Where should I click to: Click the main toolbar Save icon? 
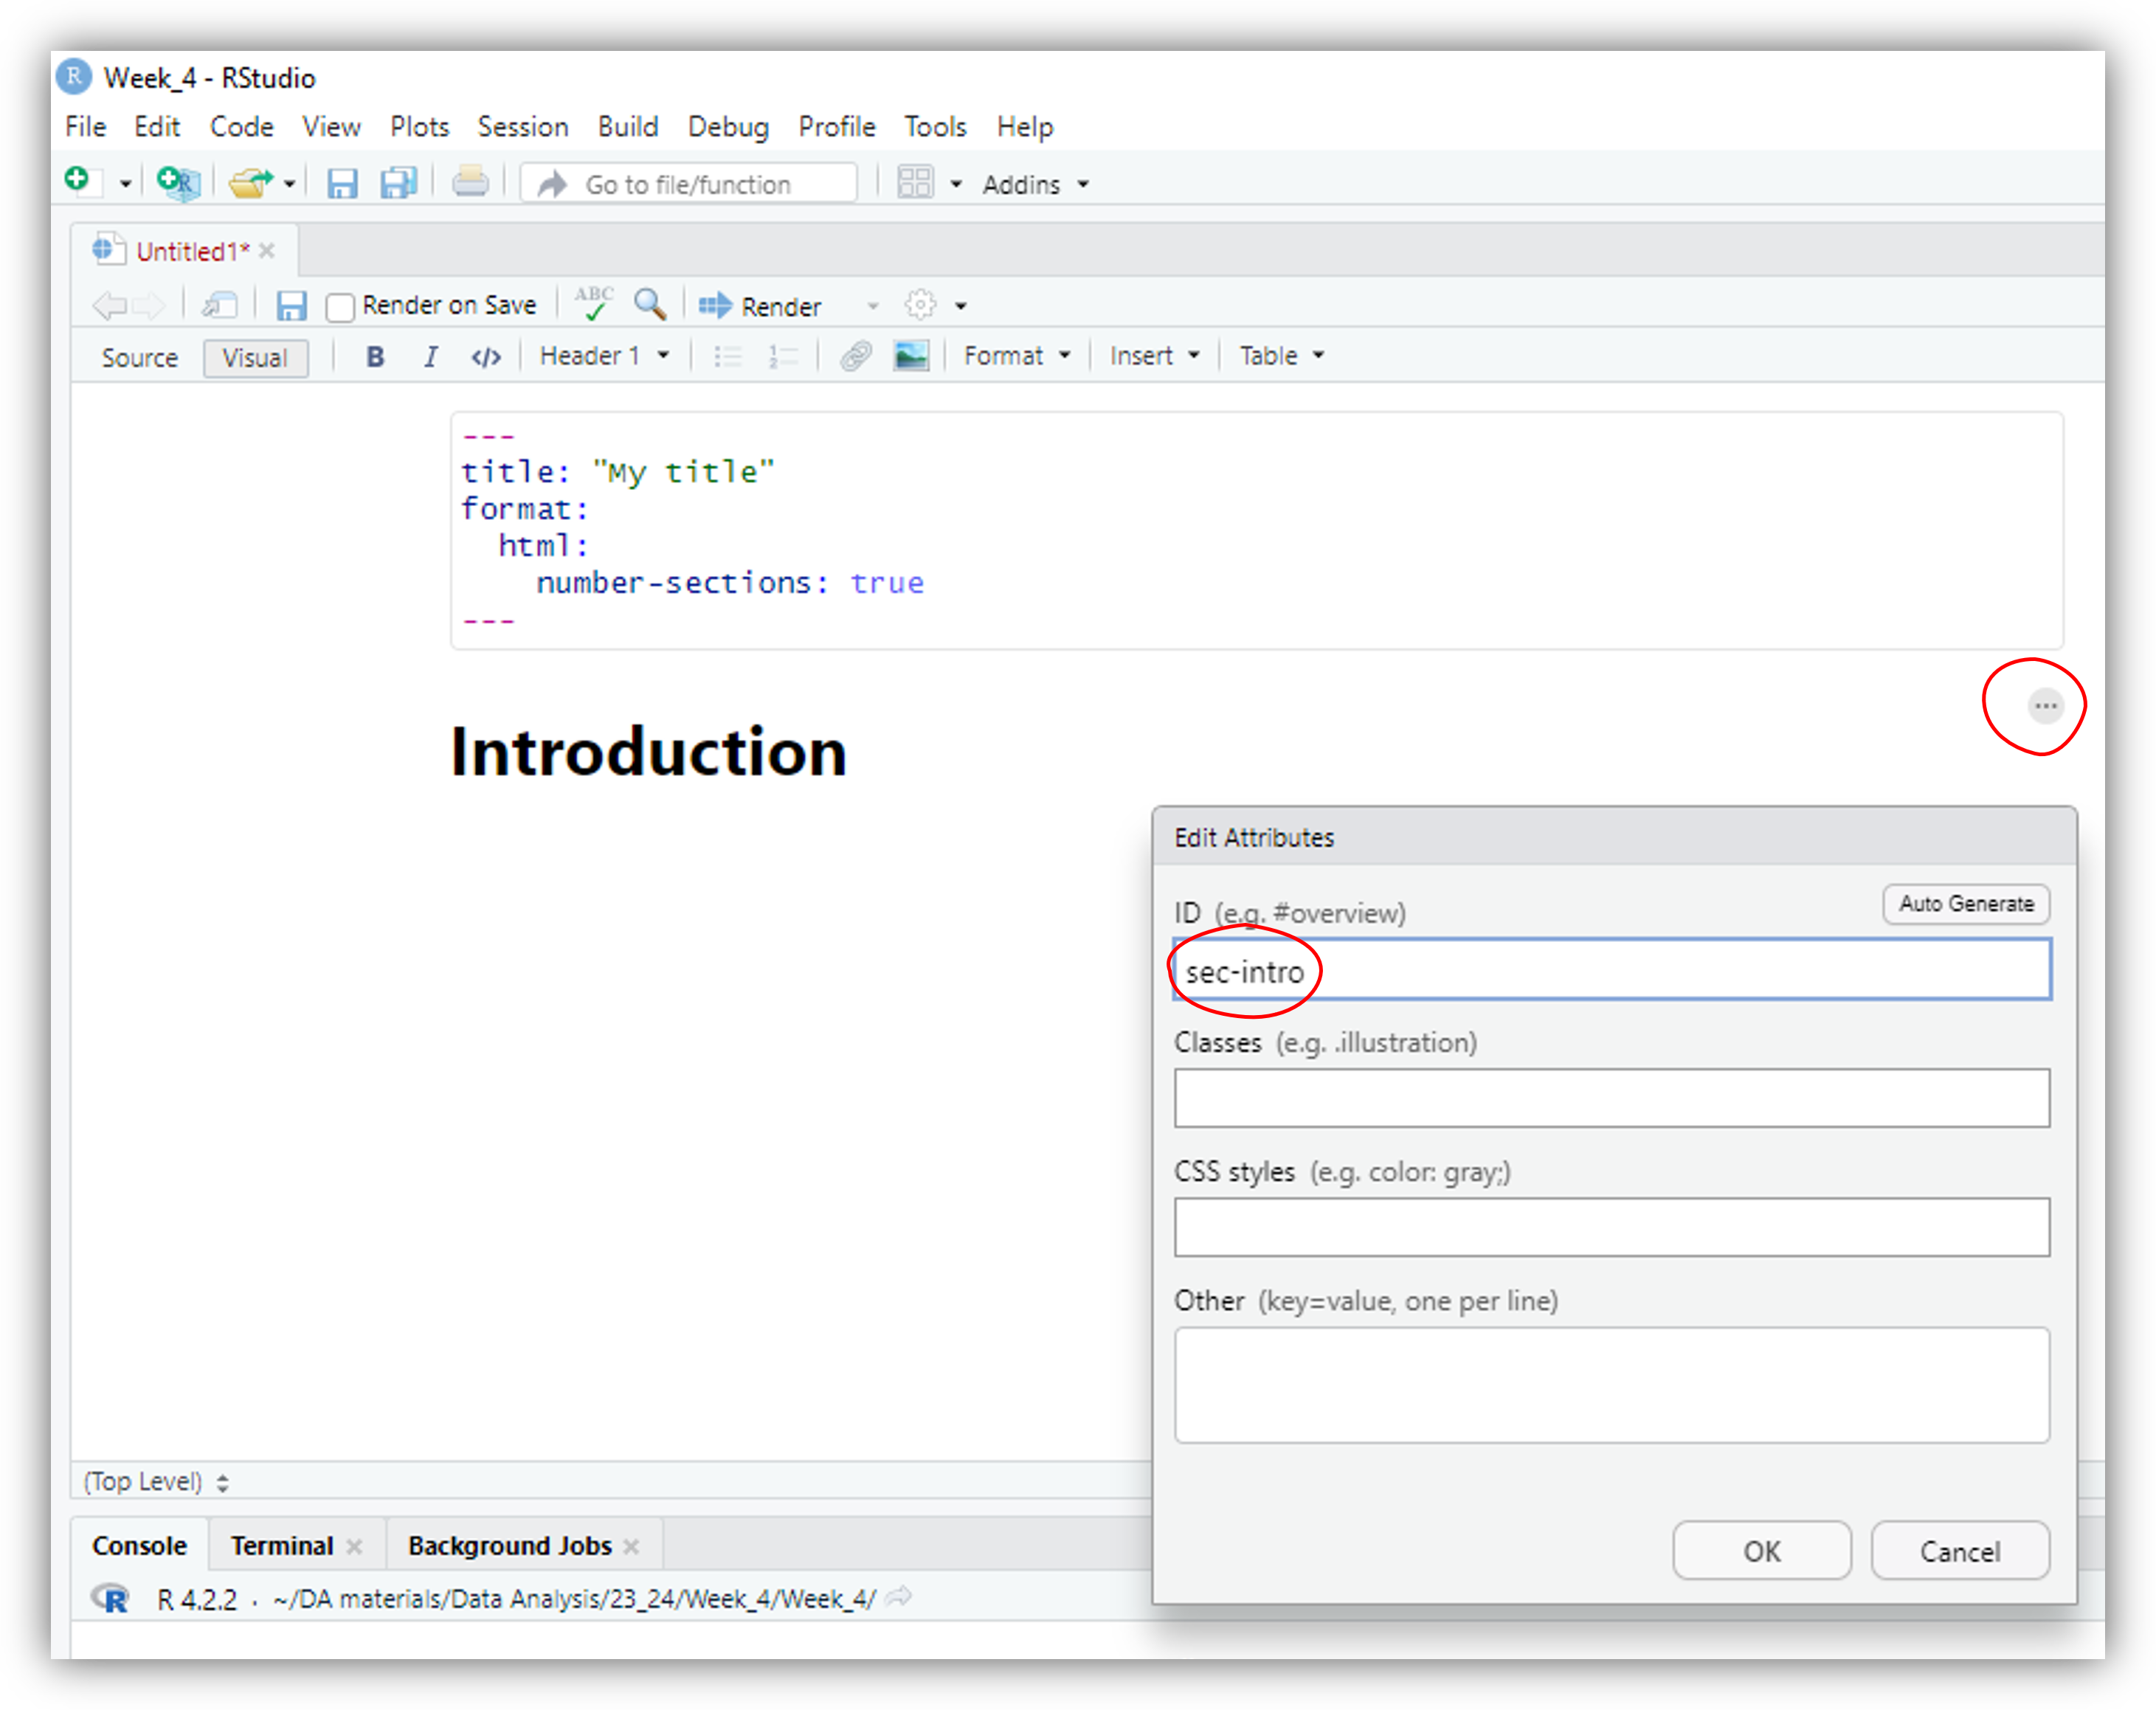point(342,183)
